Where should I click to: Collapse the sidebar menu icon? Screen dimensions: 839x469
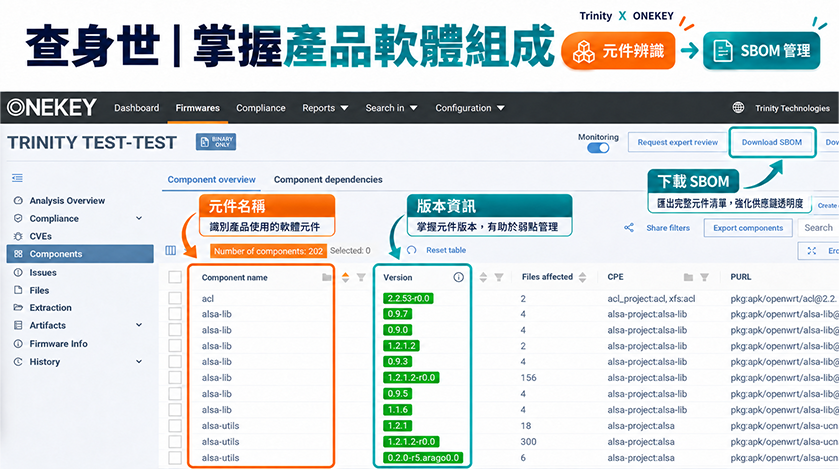[18, 178]
